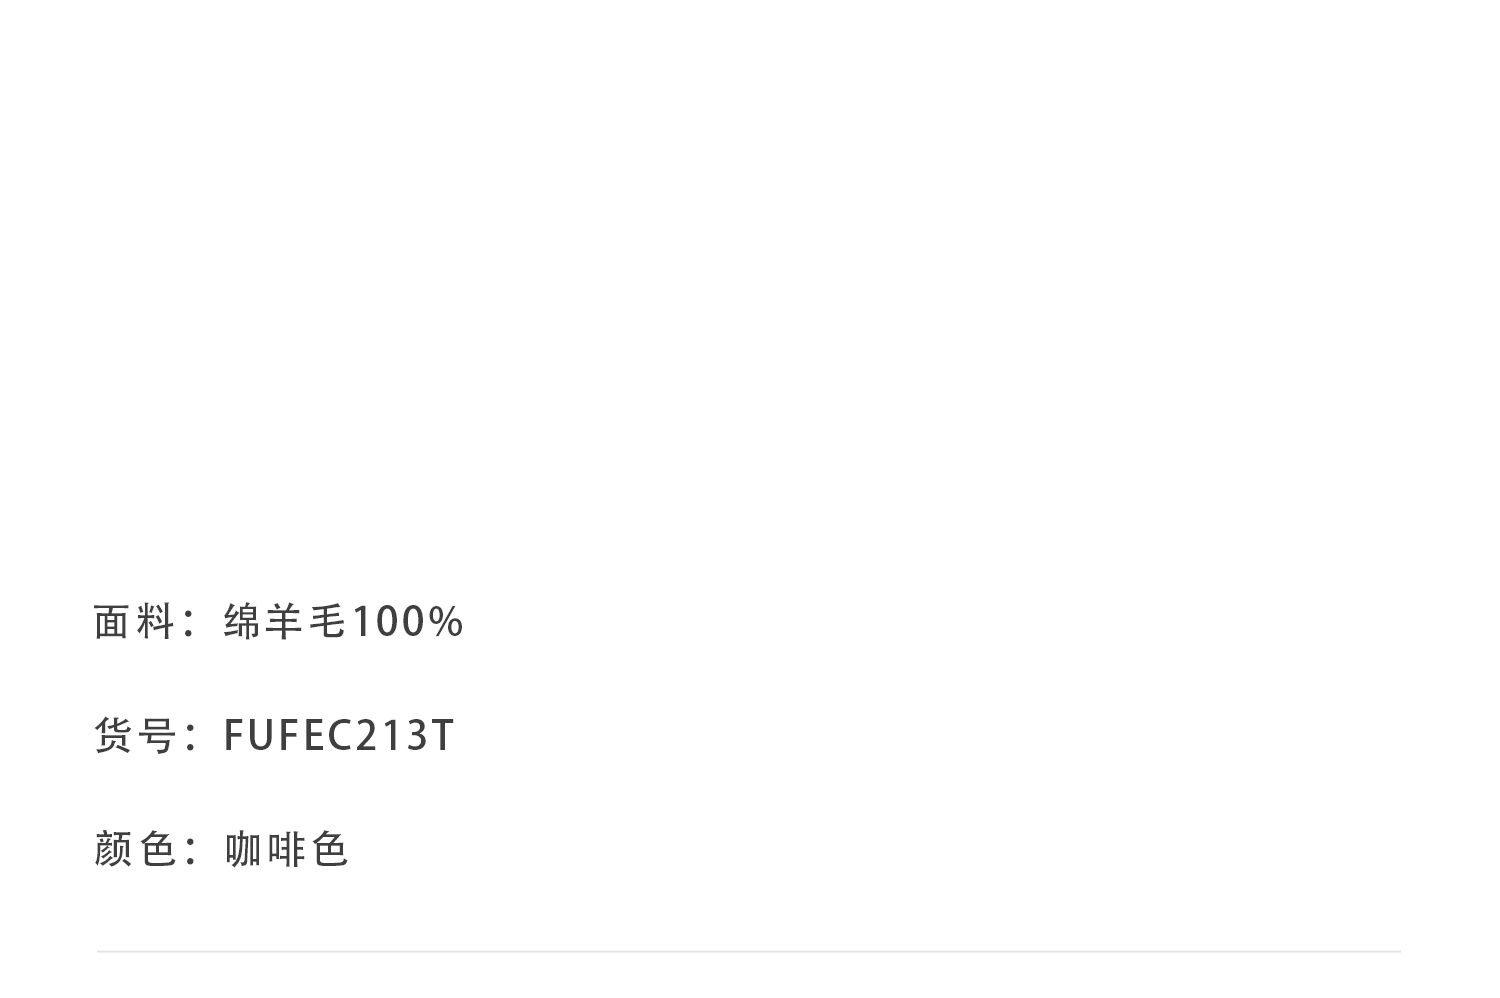Click the character 毛 before 100%
The height and width of the screenshot is (998, 1500).
click(x=327, y=621)
